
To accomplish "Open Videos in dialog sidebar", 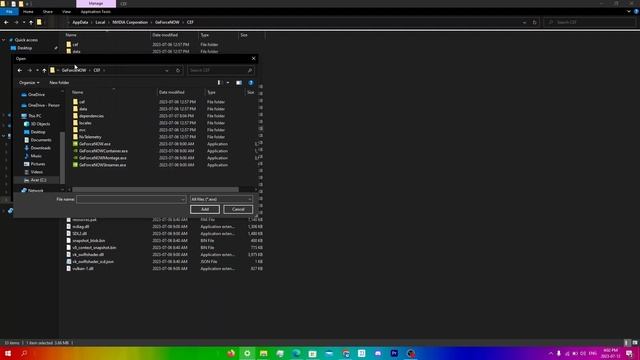I will pyautogui.click(x=36, y=172).
